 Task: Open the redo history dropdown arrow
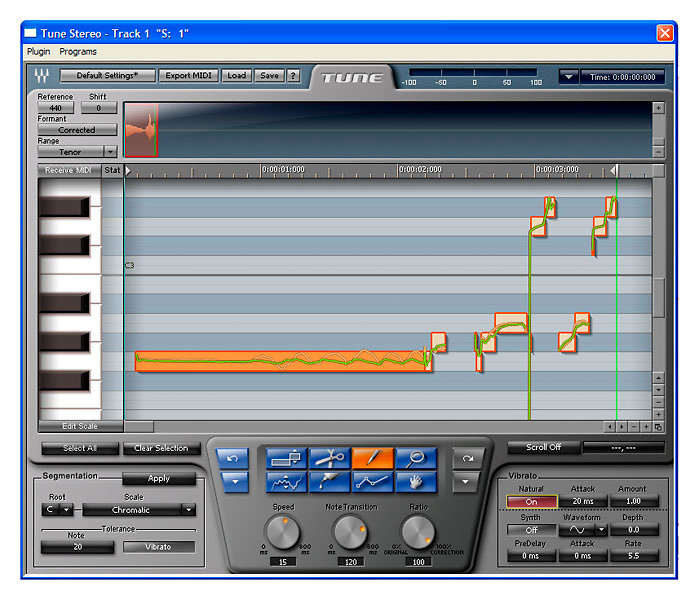click(x=465, y=482)
